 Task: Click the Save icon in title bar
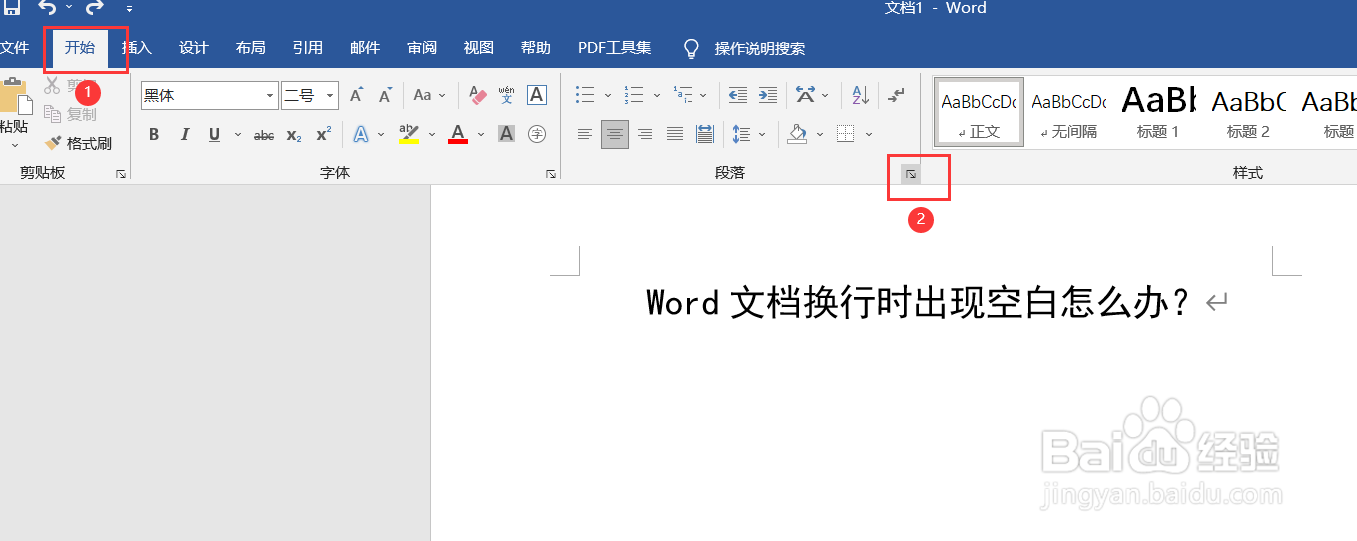pos(12,7)
